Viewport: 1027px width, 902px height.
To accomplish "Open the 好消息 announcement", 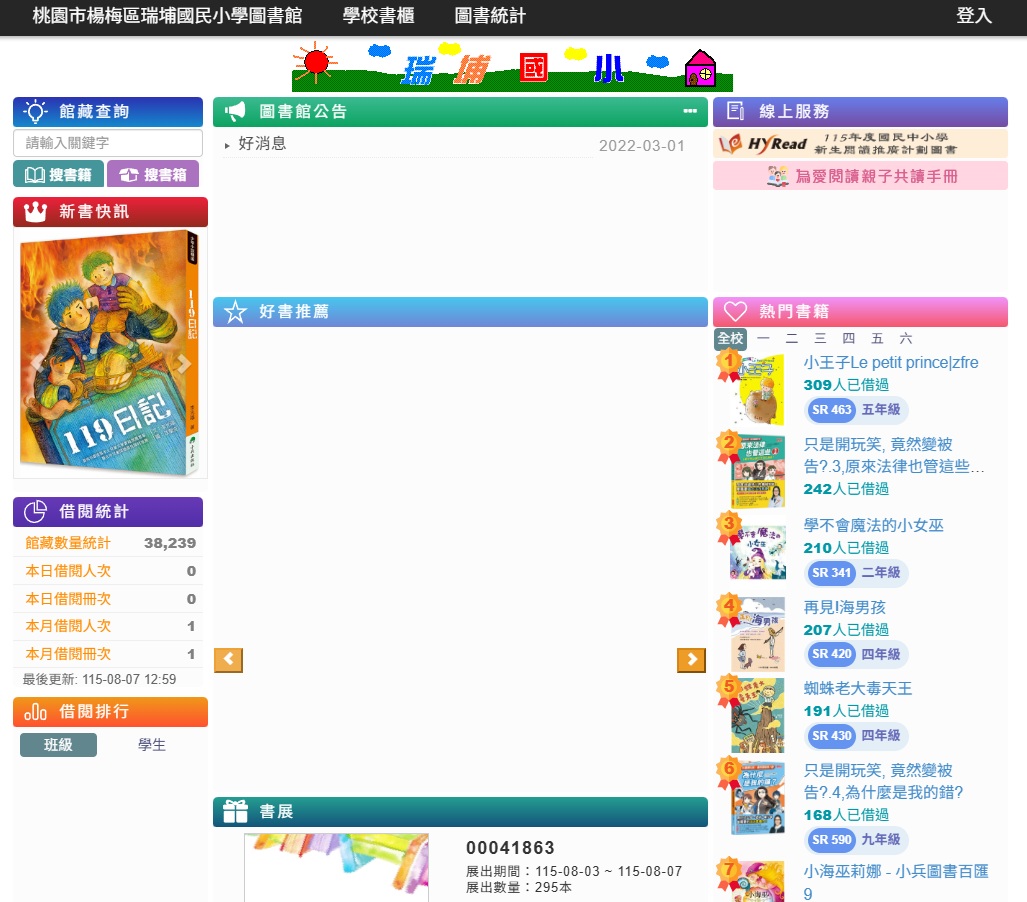I will click(x=263, y=143).
